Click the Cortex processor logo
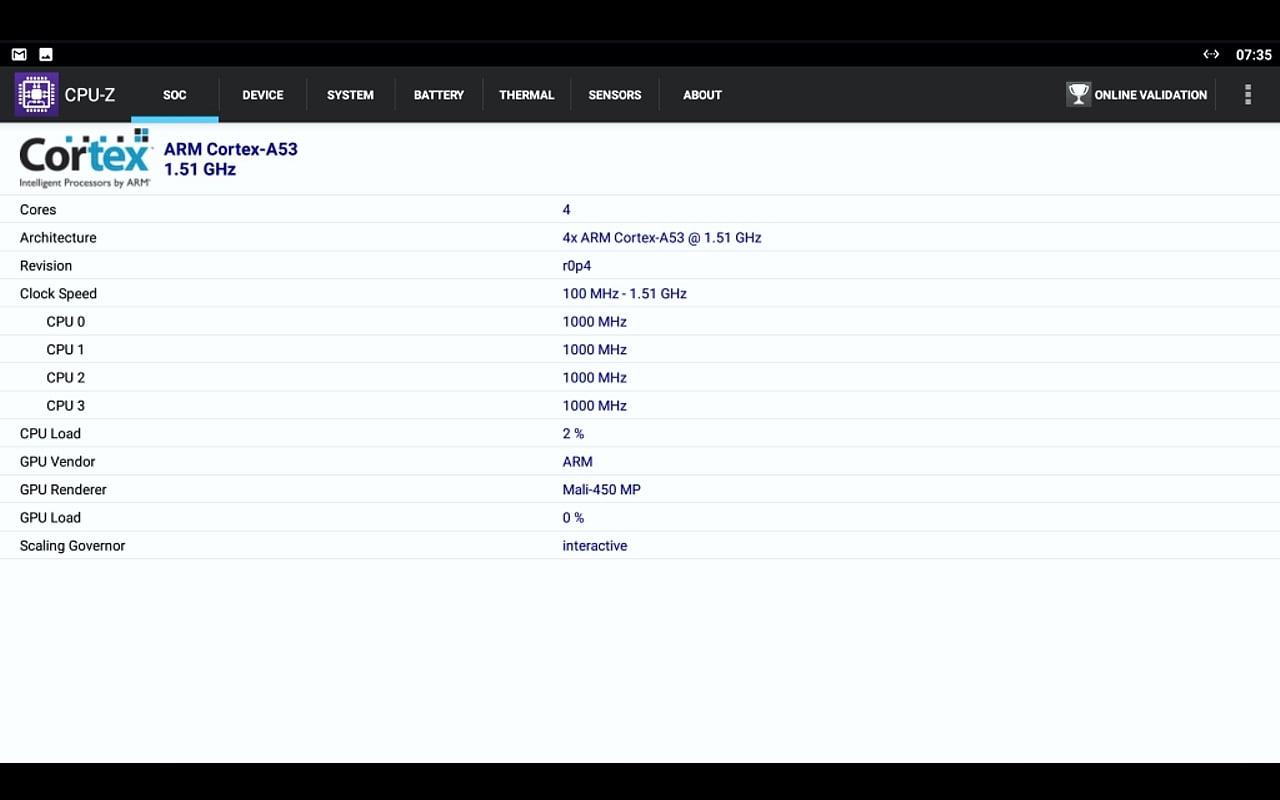The width and height of the screenshot is (1280, 800). (x=85, y=158)
